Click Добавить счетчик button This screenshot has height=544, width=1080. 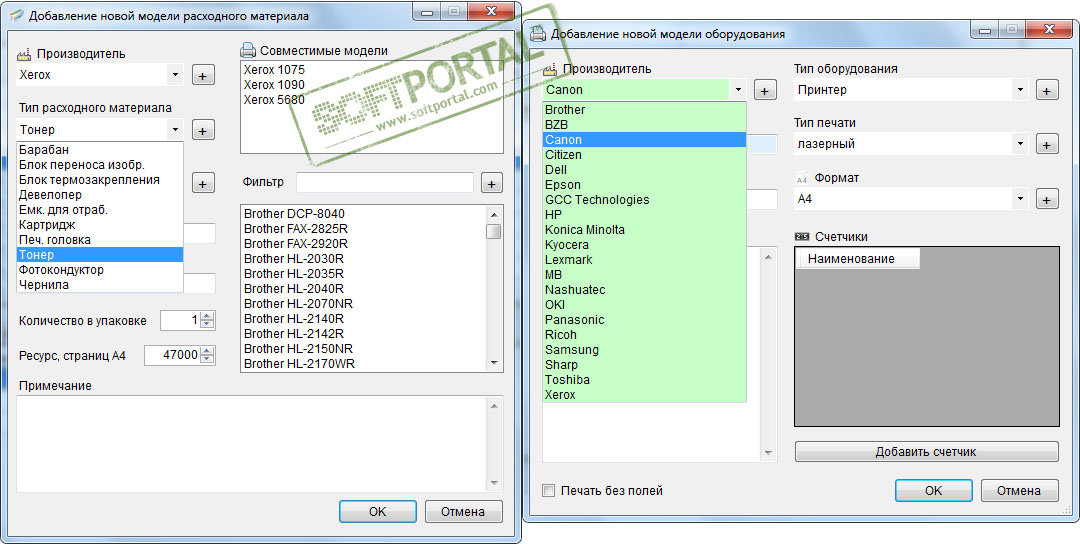tap(926, 452)
